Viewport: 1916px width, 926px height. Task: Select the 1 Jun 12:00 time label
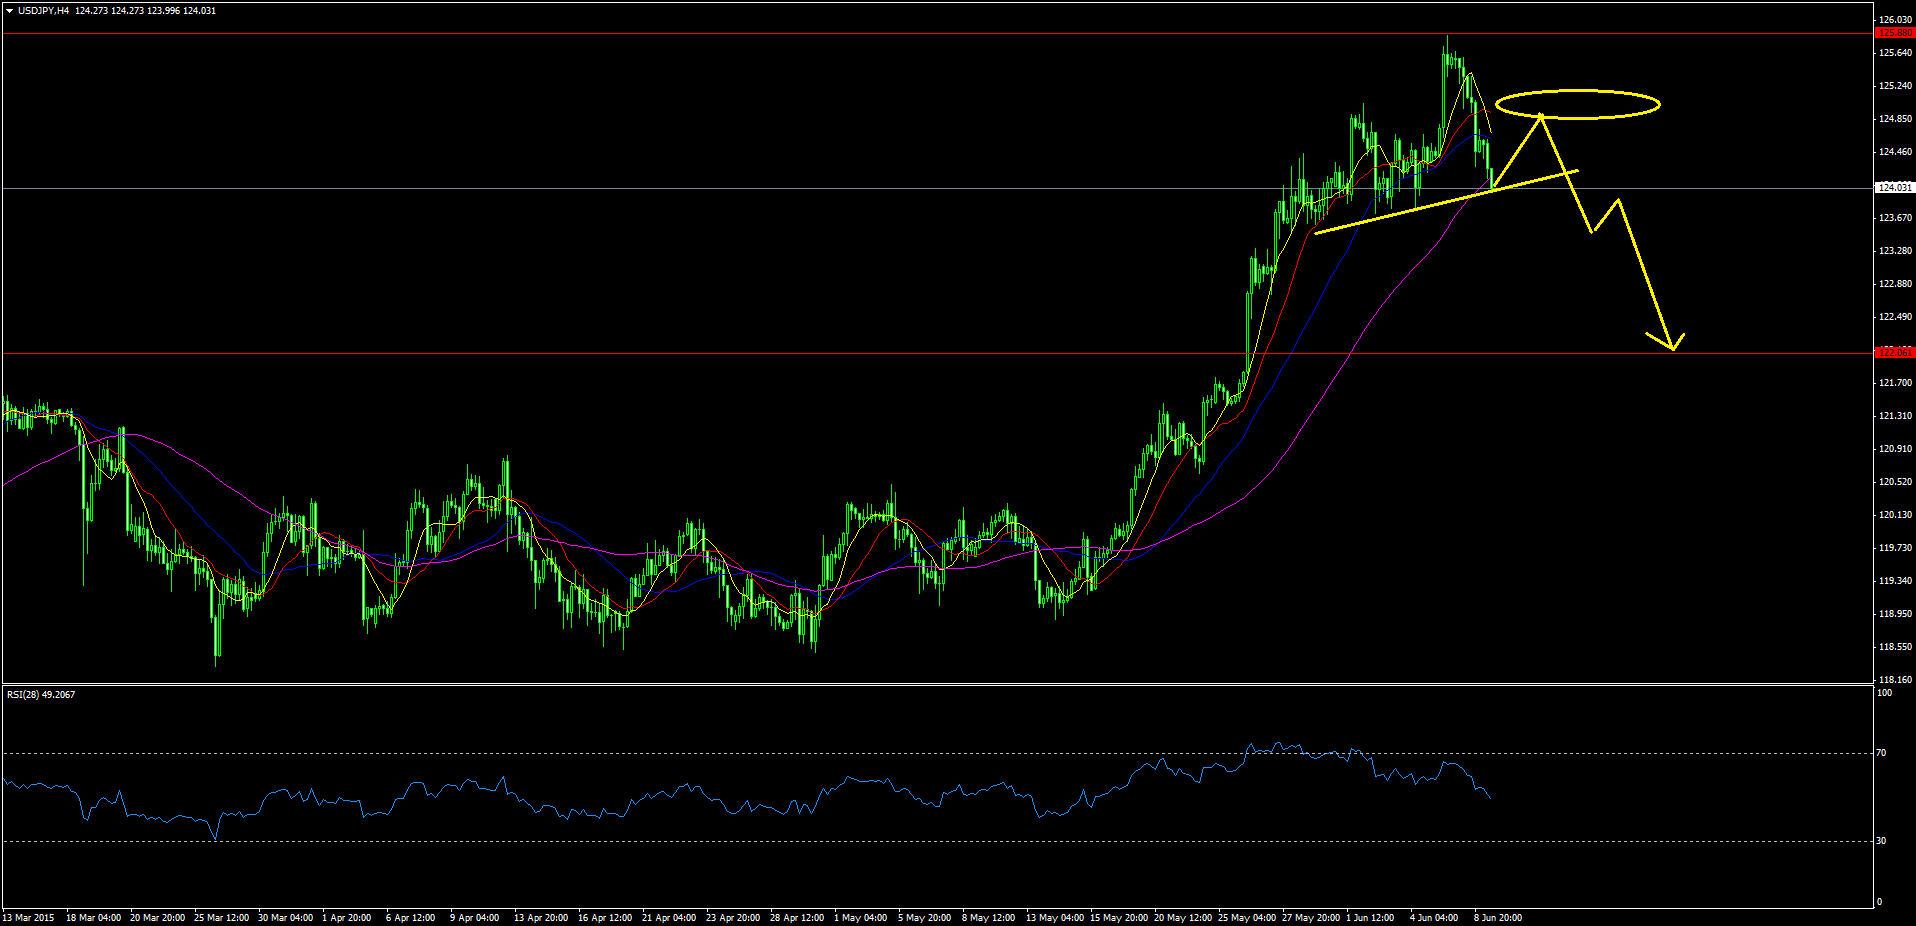coord(1370,918)
